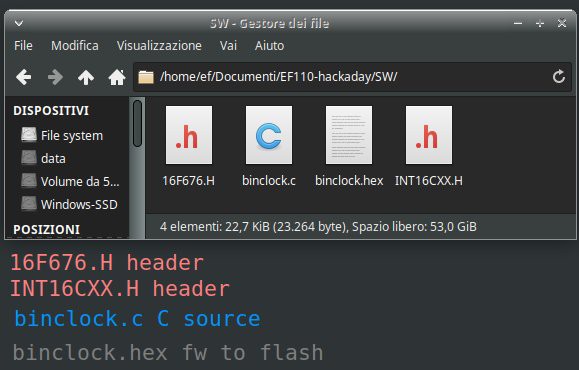Viewport: 579px width, 370px height.
Task: Click the Windows-SSD drive icon
Action: pos(29,203)
